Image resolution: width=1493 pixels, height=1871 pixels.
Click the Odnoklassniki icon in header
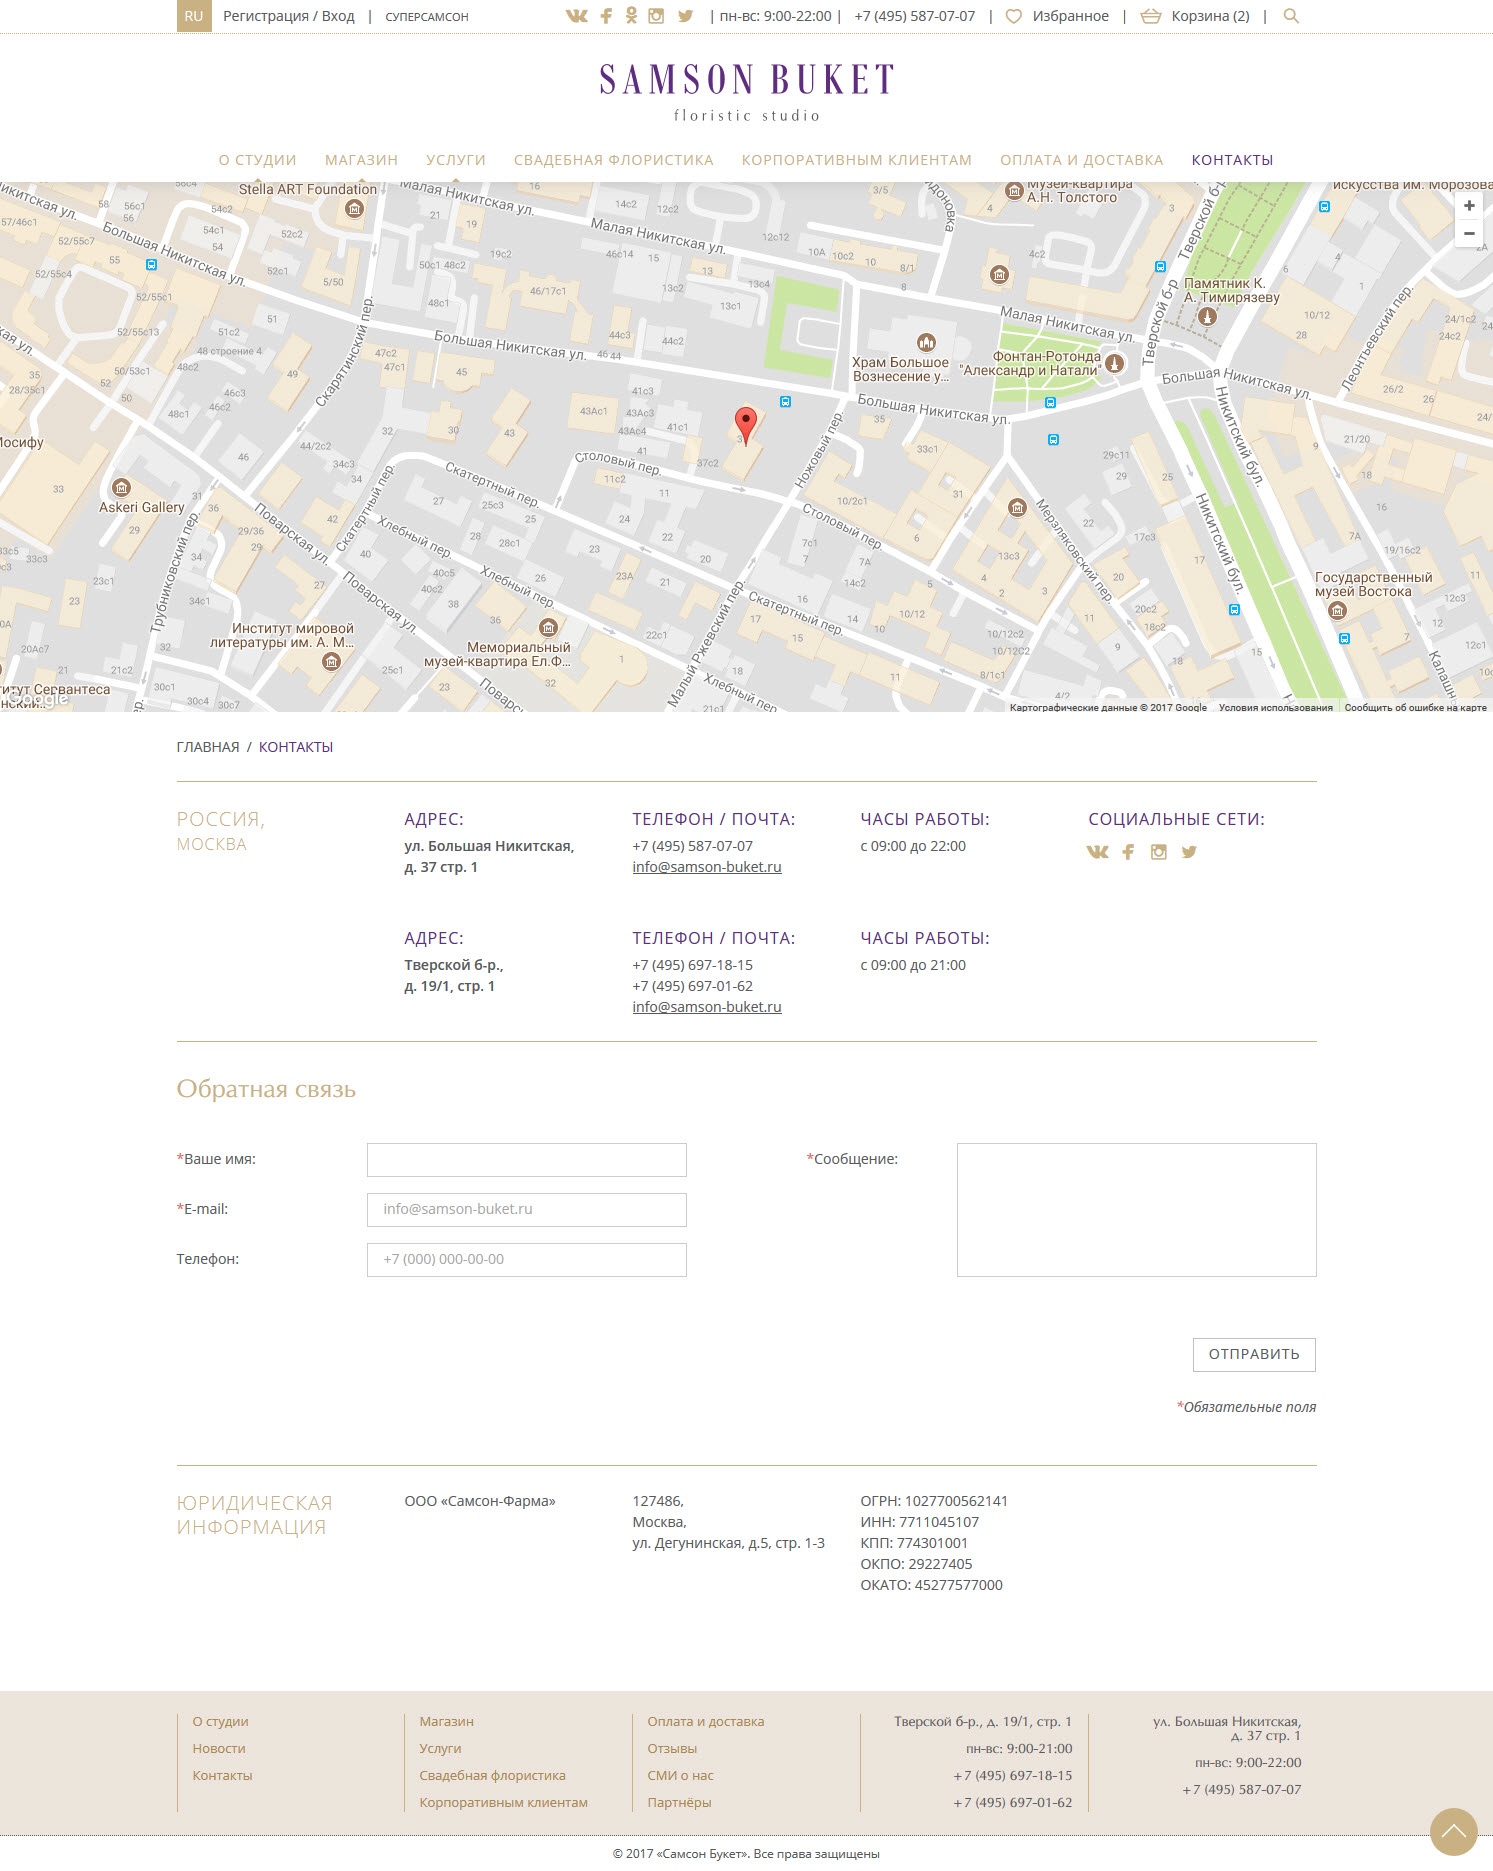click(631, 16)
